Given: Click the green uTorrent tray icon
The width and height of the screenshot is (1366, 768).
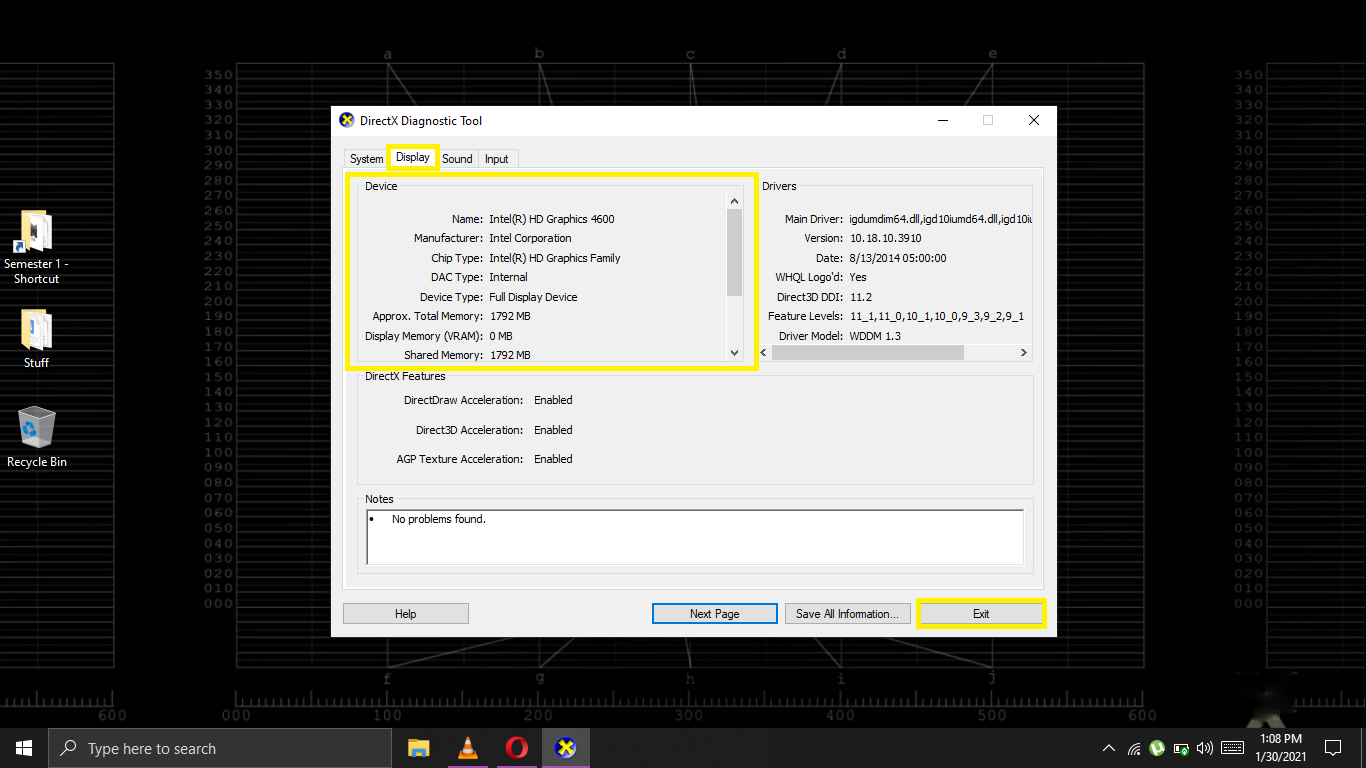Looking at the screenshot, I should pyautogui.click(x=1157, y=747).
